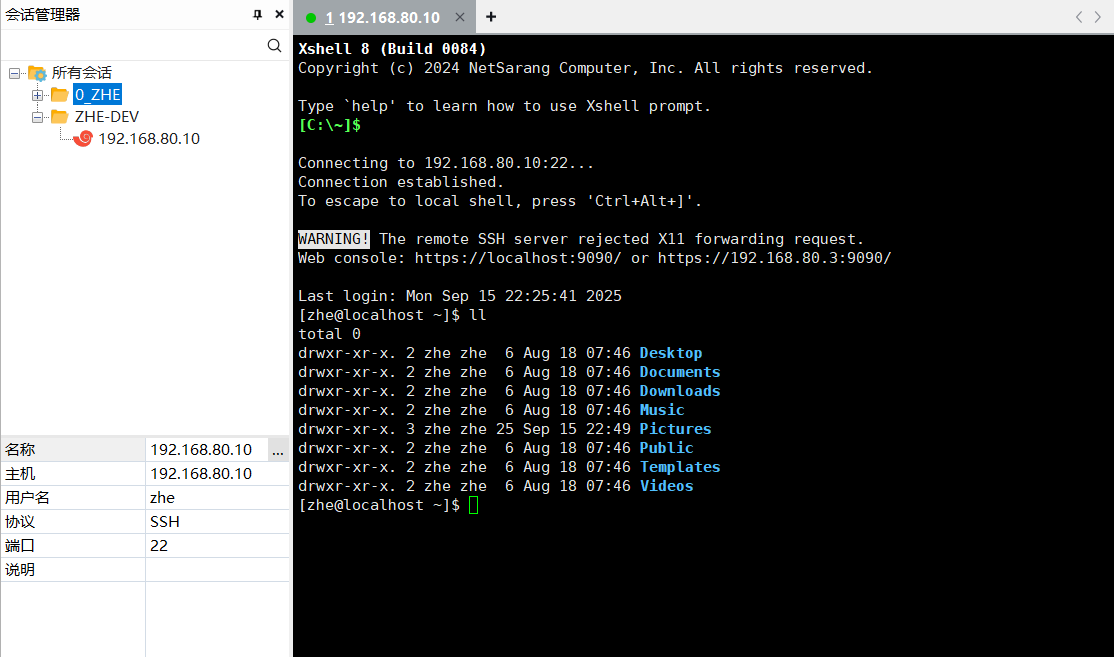This screenshot has height=657, width=1114.
Task: Click the green connection status dot on tab
Action: coord(310,18)
